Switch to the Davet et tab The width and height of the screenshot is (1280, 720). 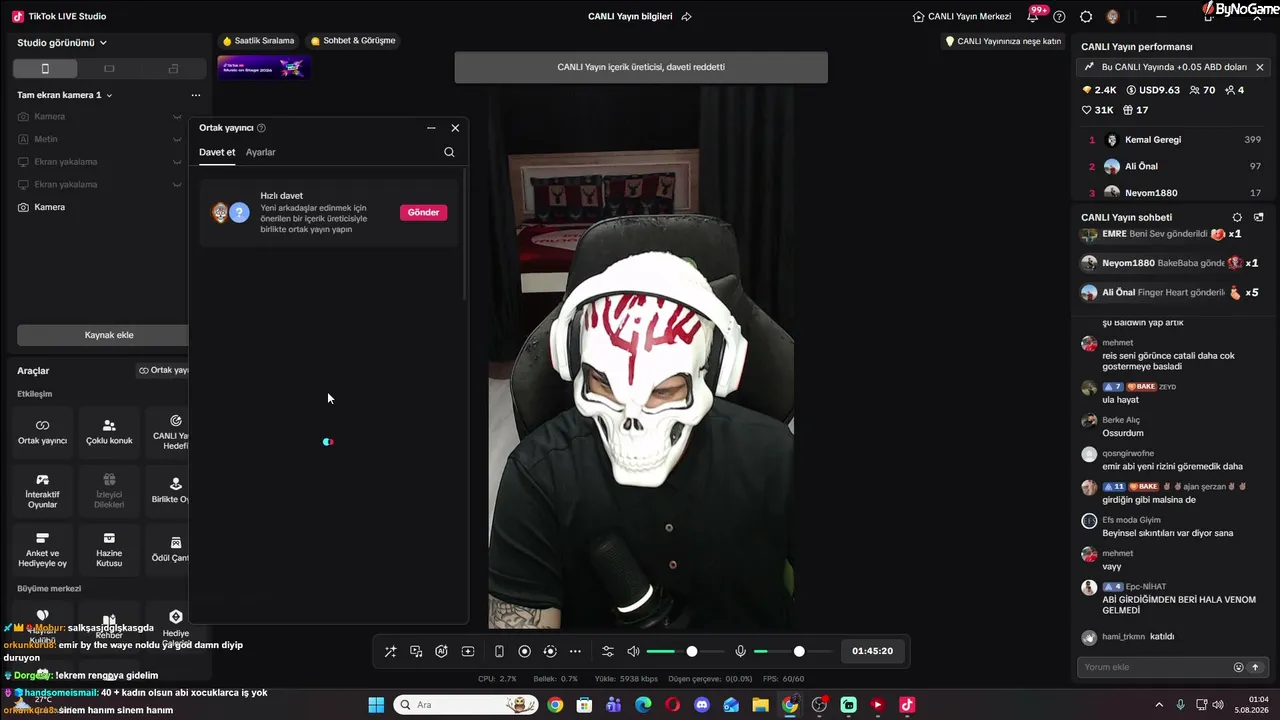[217, 152]
